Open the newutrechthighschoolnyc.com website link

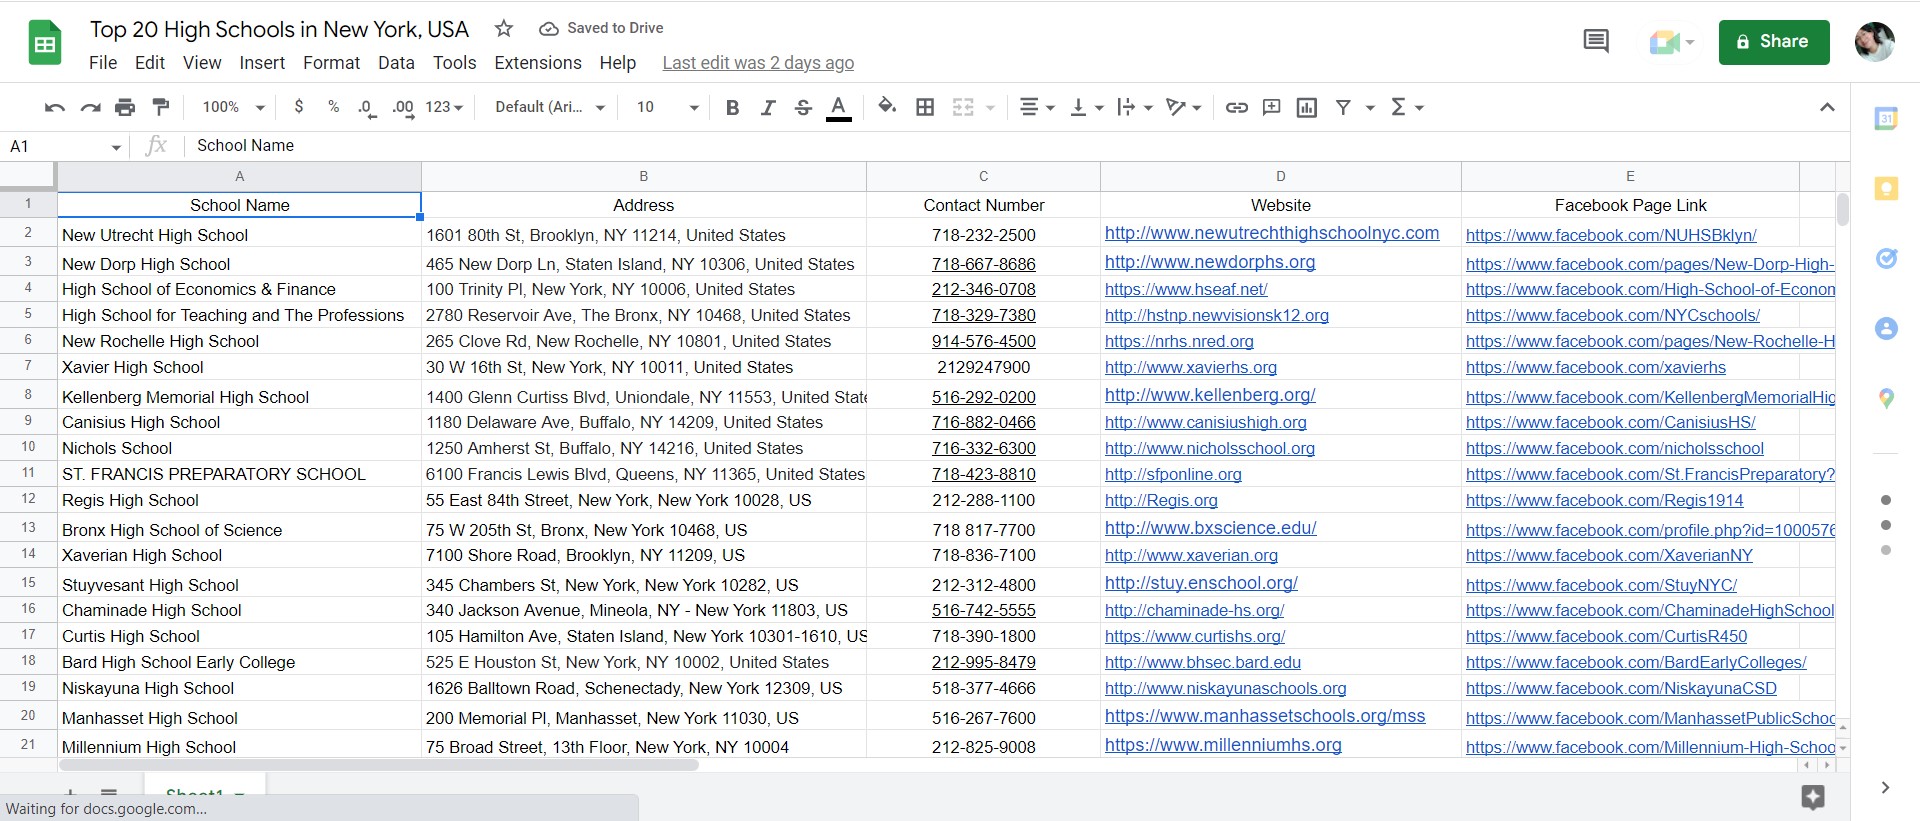tap(1272, 233)
